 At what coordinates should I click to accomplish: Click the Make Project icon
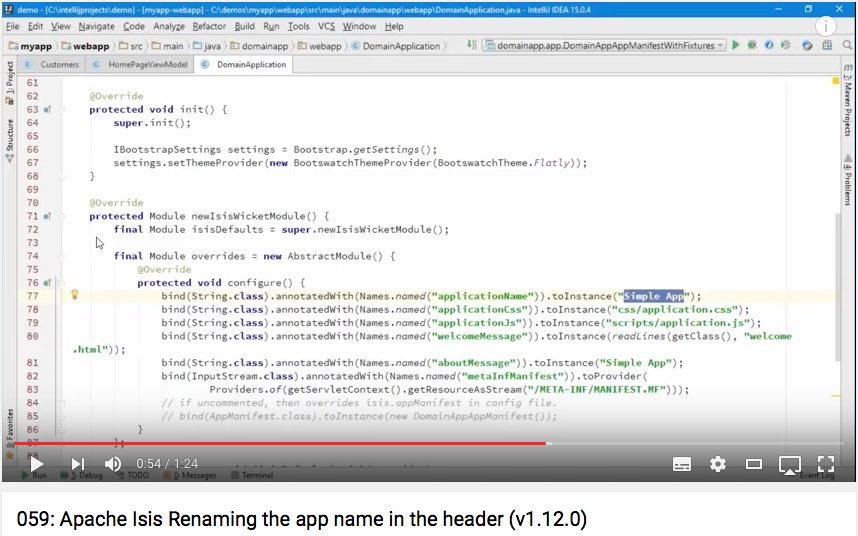(x=471, y=45)
